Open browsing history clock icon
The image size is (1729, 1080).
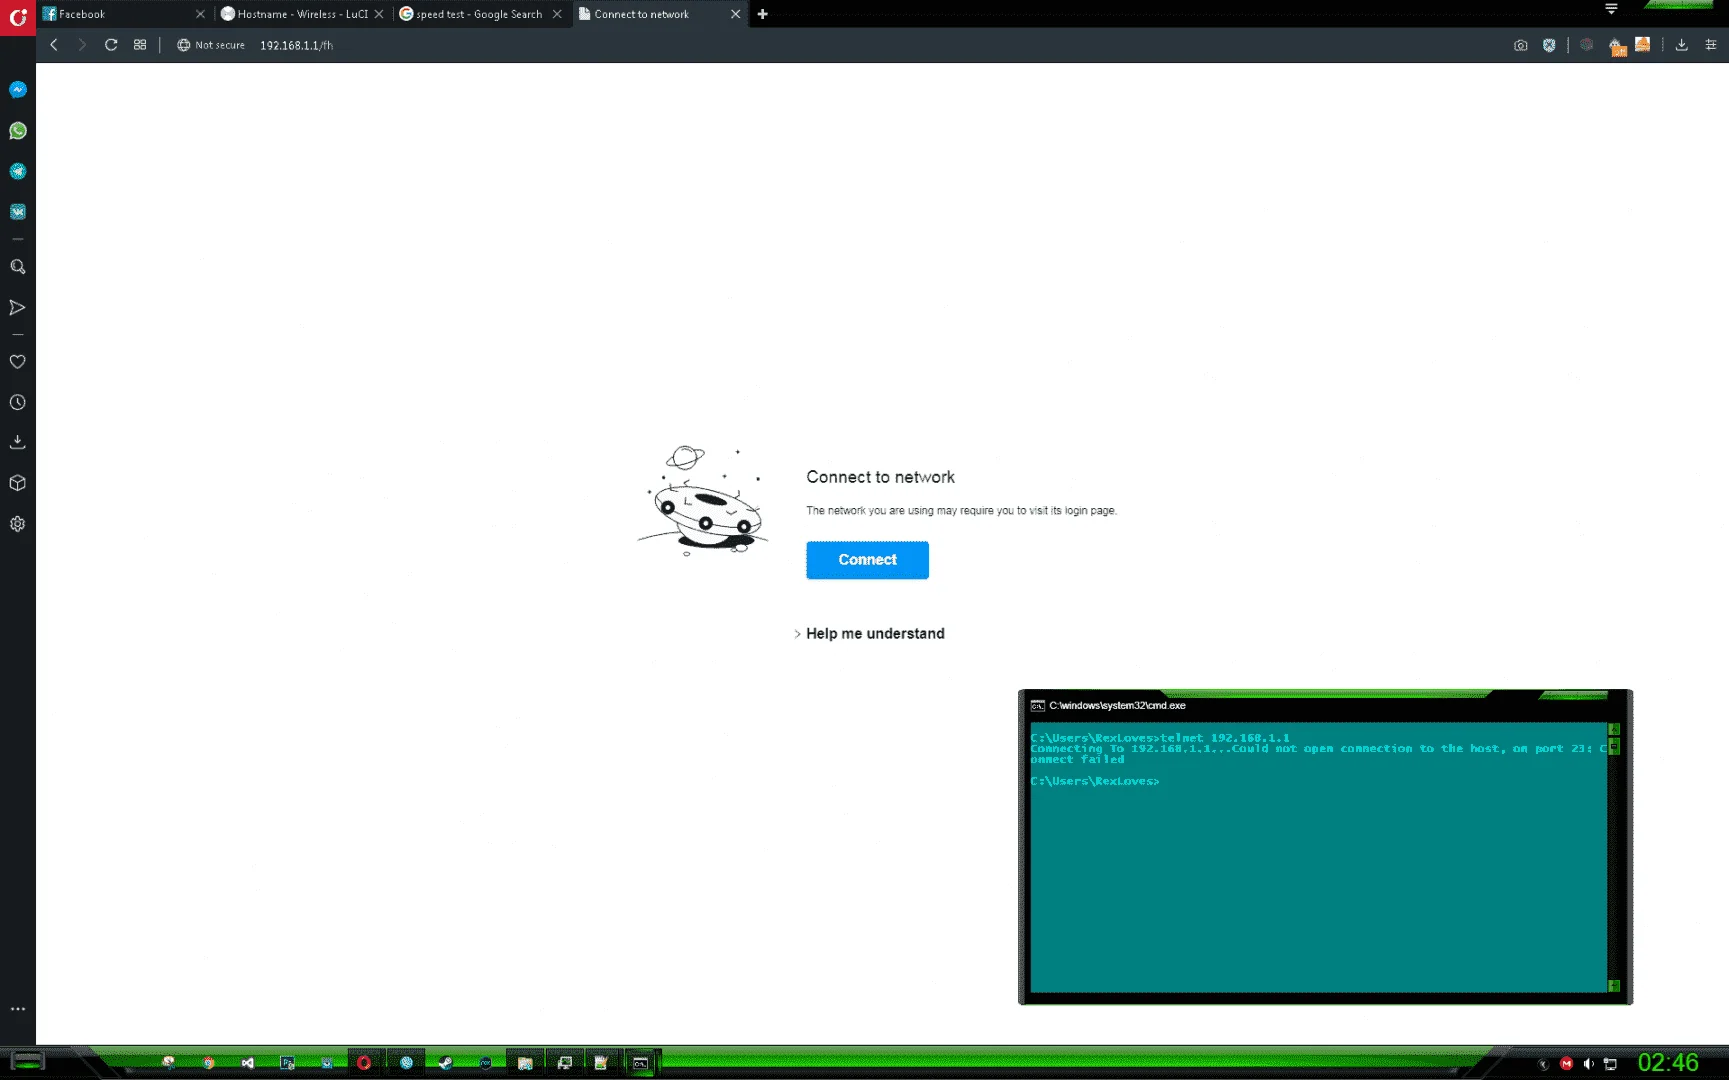[x=18, y=402]
